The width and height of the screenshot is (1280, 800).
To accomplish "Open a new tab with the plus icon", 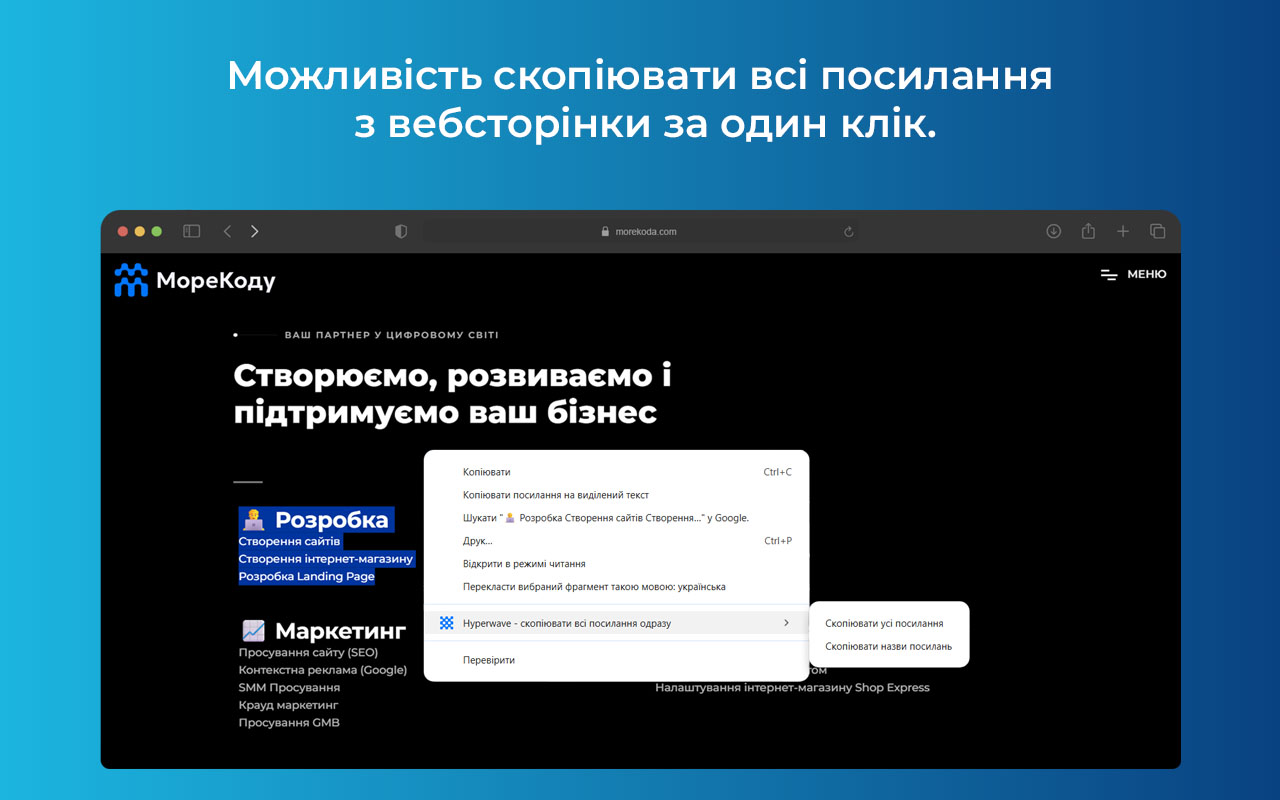I will pos(1123,231).
